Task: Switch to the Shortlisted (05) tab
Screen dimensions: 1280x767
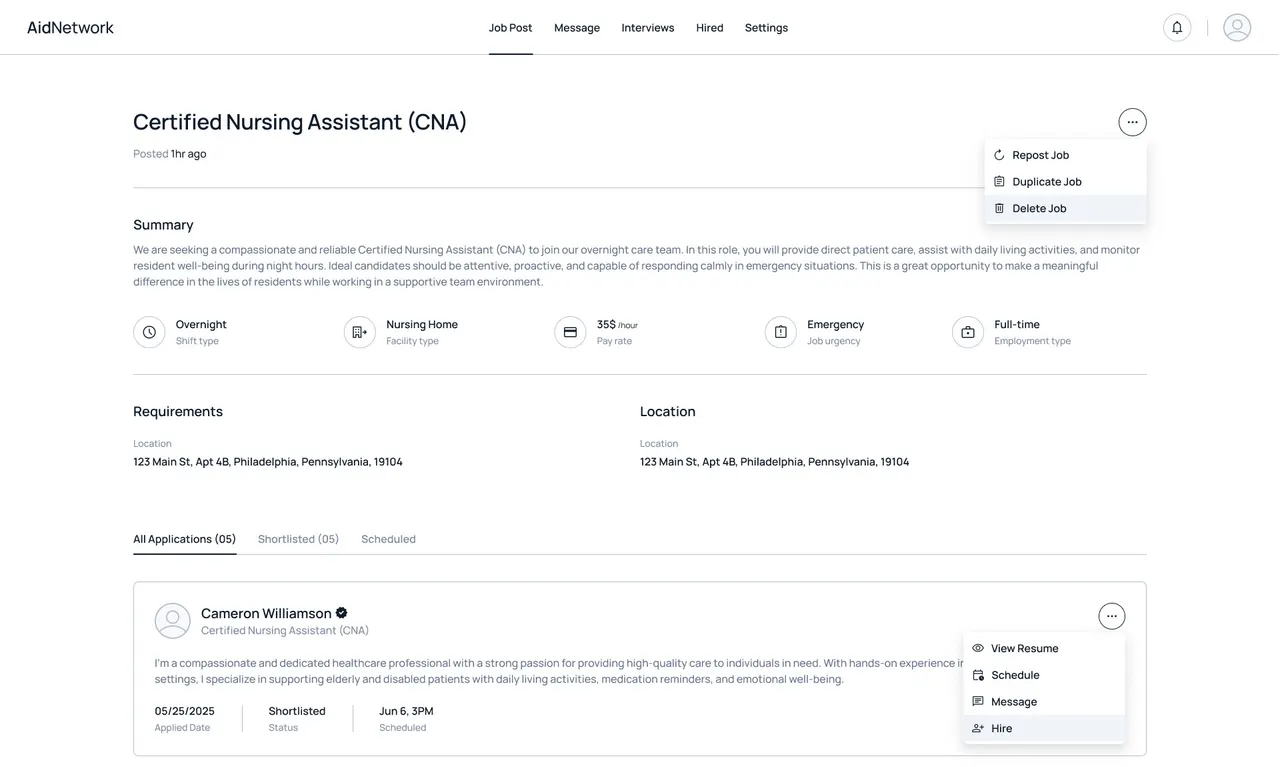Action: (x=298, y=539)
